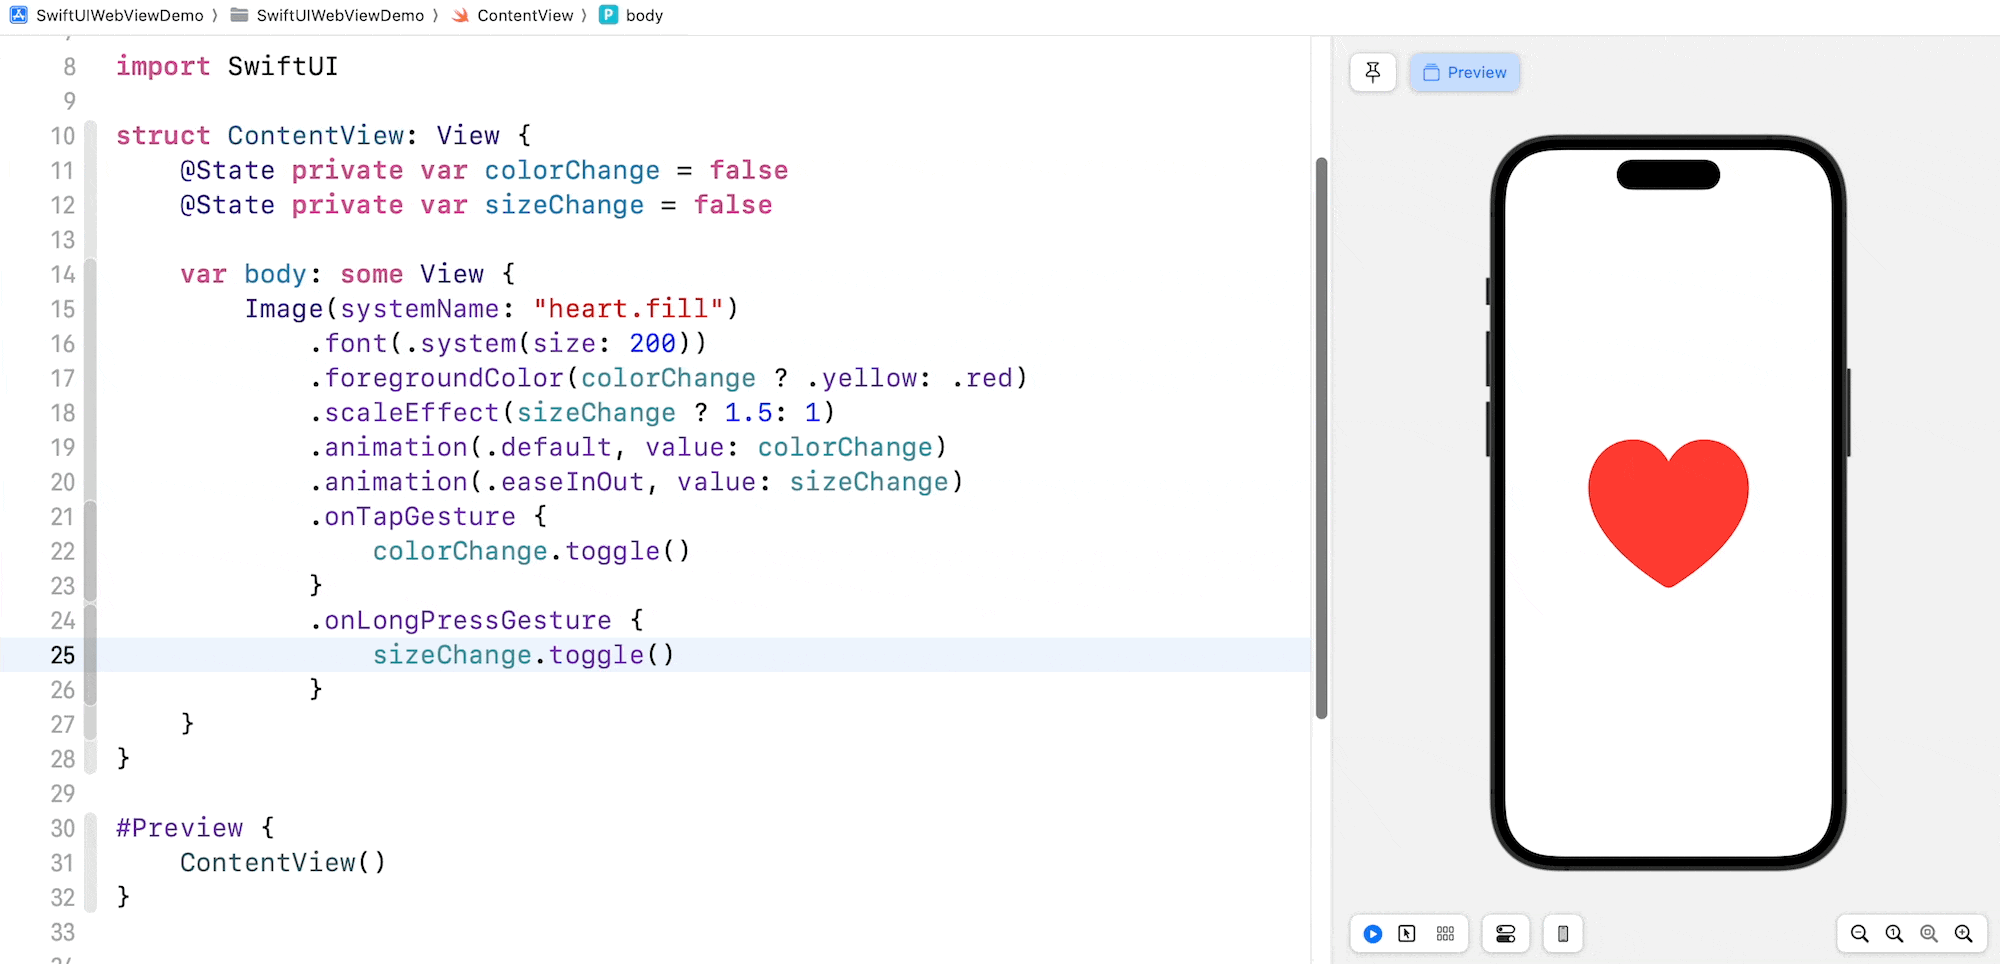Pin the preview with the pin icon
This screenshot has width=2000, height=964.
tap(1372, 72)
